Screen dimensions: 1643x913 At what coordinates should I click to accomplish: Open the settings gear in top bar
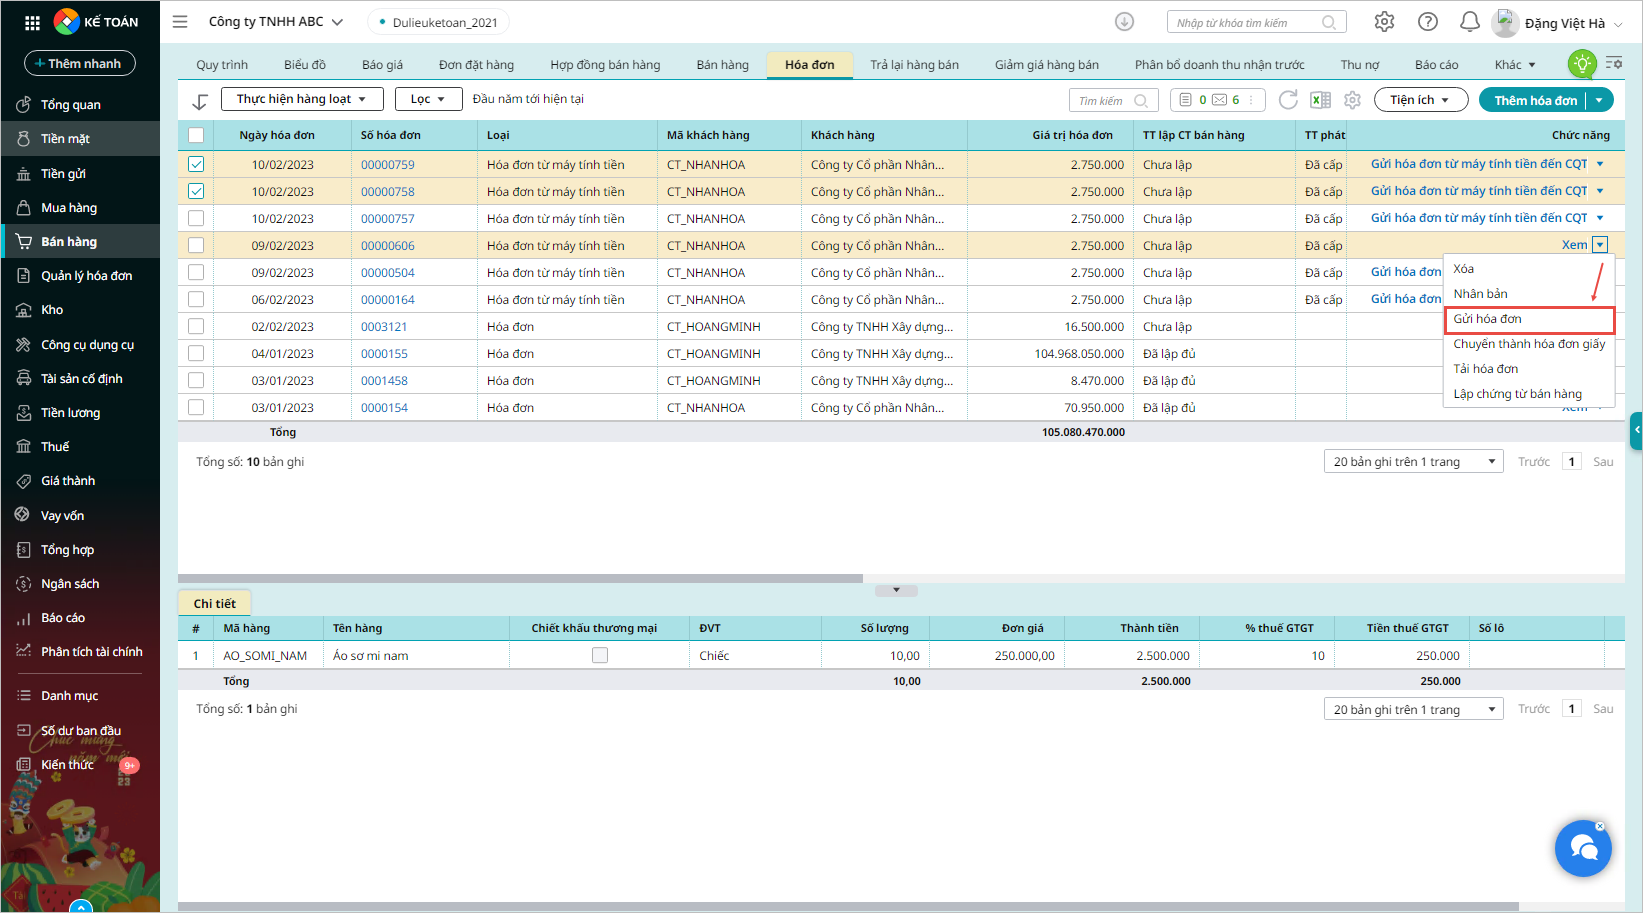1384,22
